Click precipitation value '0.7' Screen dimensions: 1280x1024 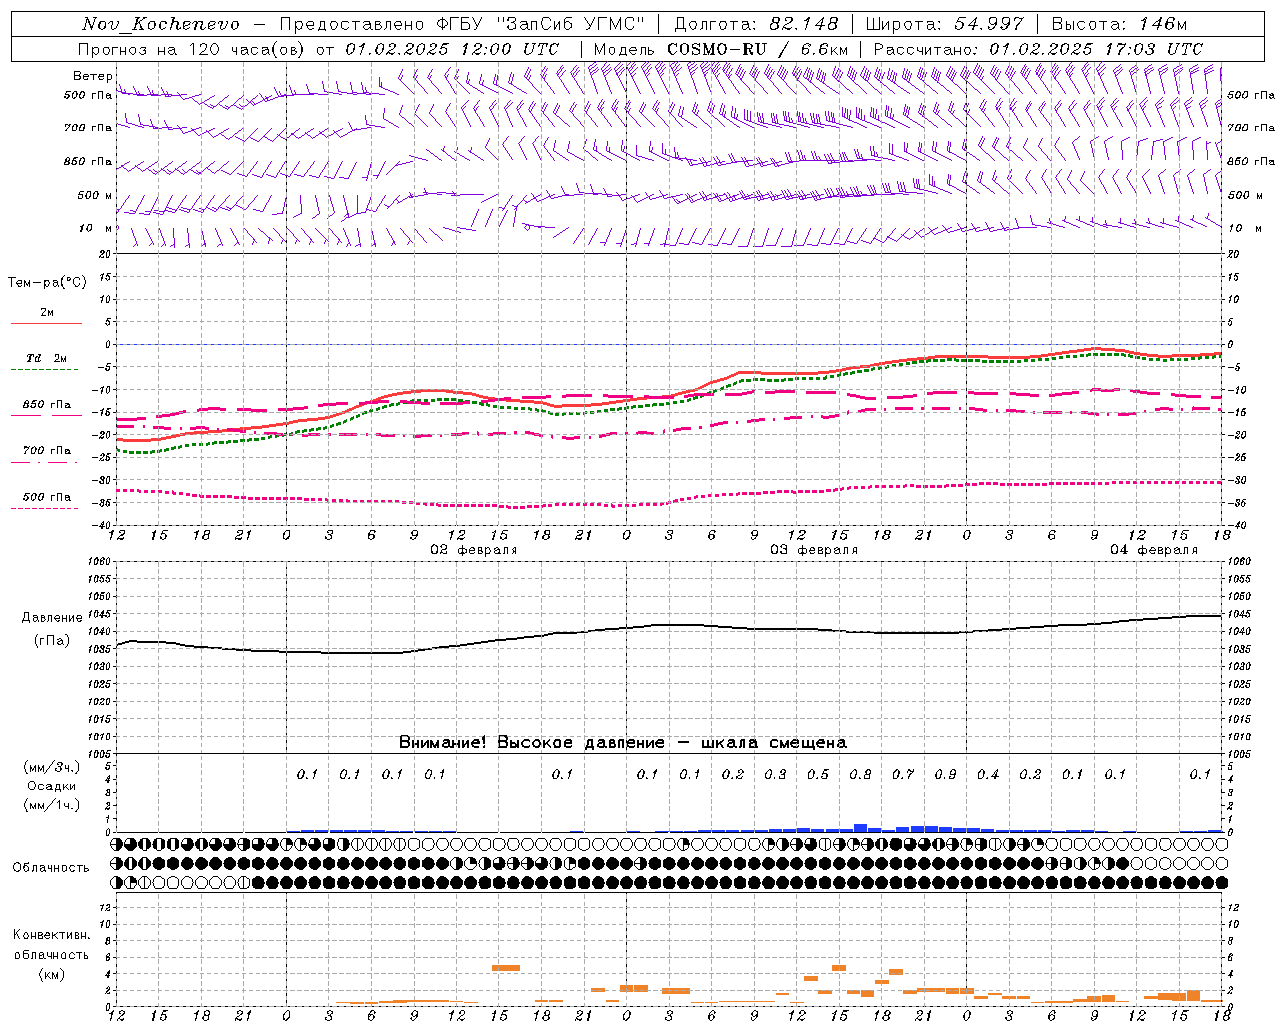(x=903, y=775)
